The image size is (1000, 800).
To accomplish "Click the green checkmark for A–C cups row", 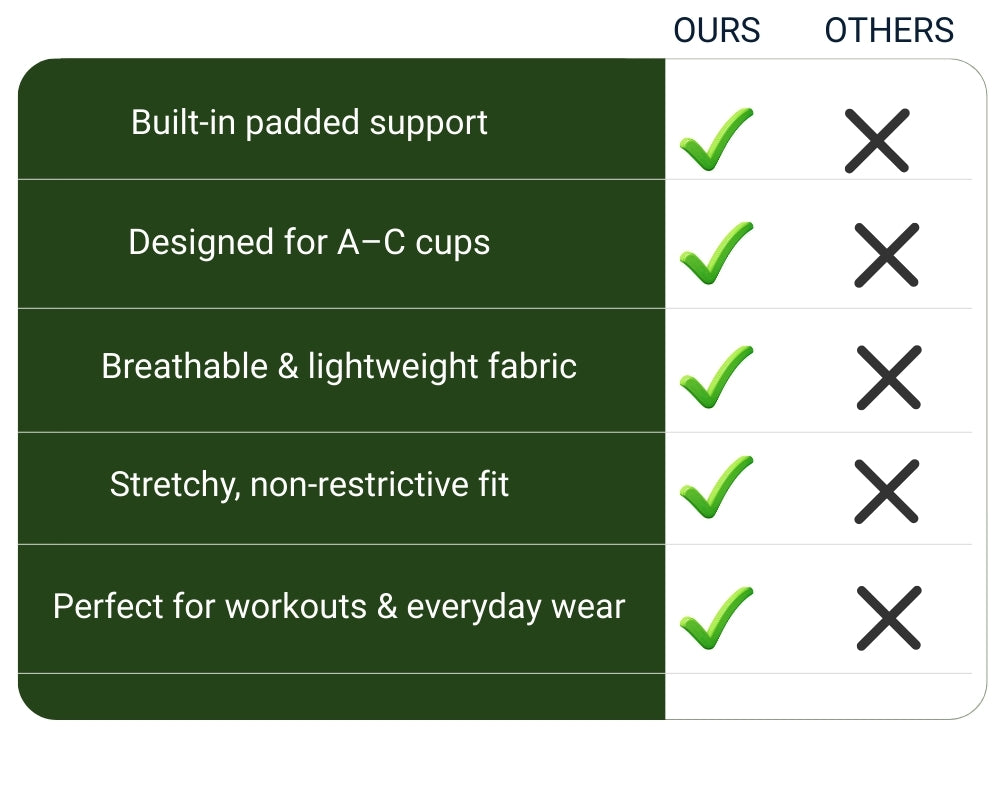I will (x=715, y=253).
